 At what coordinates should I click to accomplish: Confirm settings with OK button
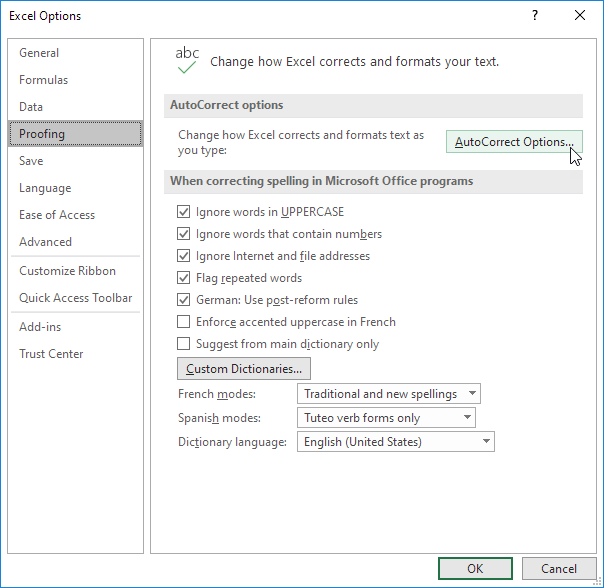[475, 568]
